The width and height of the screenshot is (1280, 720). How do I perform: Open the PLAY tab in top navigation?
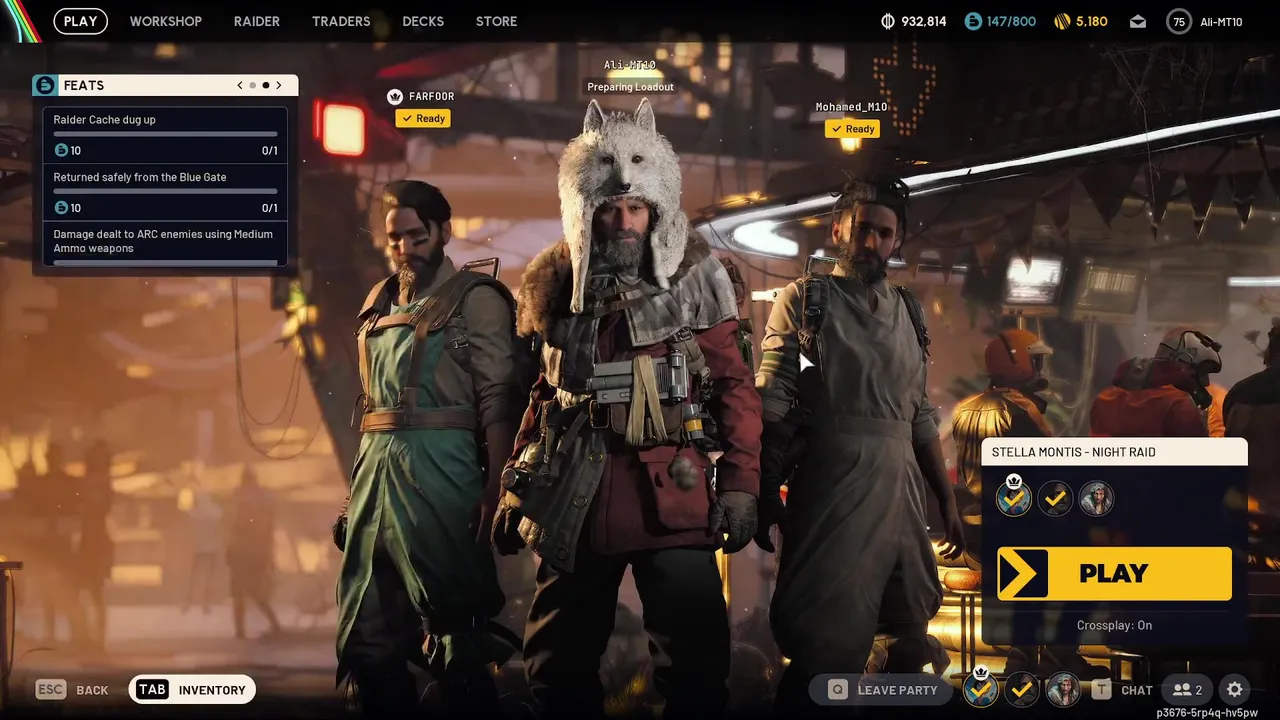tap(81, 21)
